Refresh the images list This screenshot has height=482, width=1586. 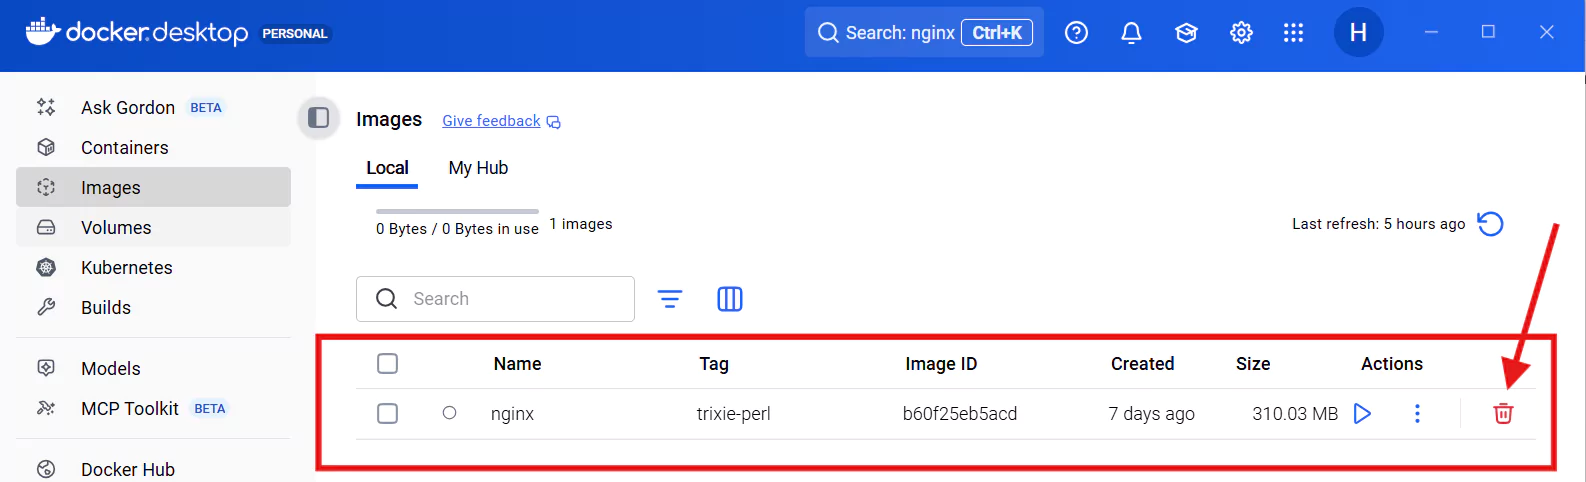click(1490, 224)
